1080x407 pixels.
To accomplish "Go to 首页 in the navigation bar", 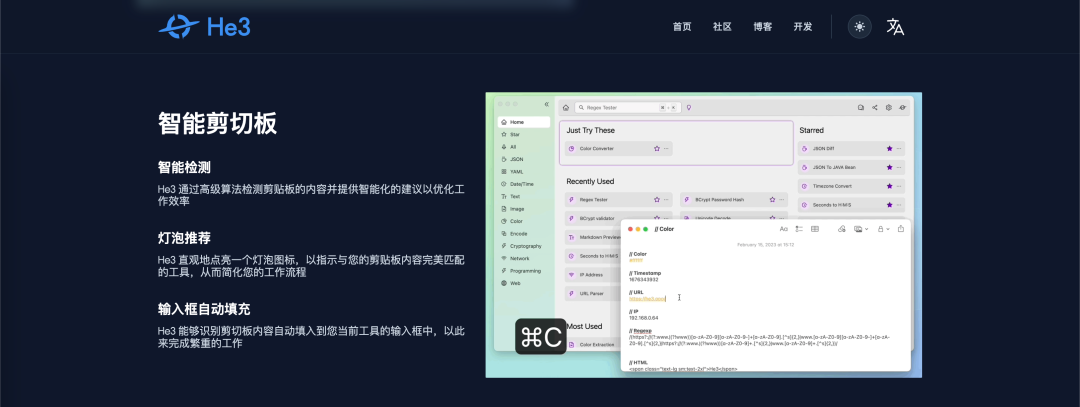I will pyautogui.click(x=682, y=27).
